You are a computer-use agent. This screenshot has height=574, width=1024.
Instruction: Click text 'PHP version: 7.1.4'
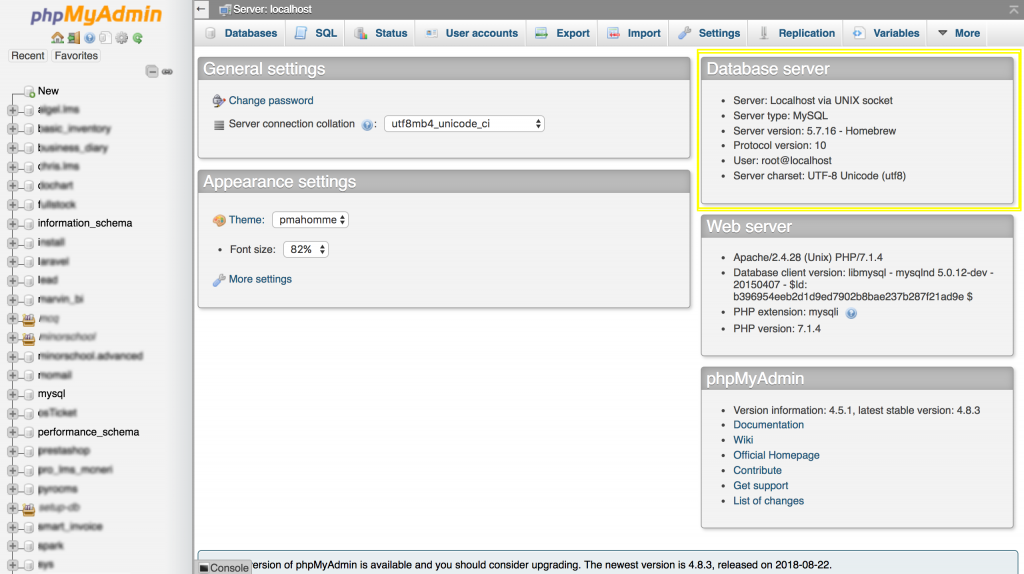click(x=776, y=328)
